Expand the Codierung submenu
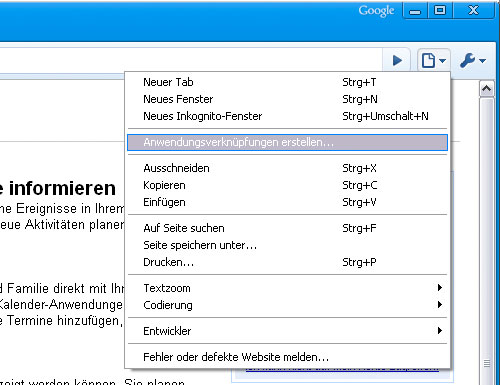Image resolution: width=500 pixels, height=385 pixels. tap(287, 305)
